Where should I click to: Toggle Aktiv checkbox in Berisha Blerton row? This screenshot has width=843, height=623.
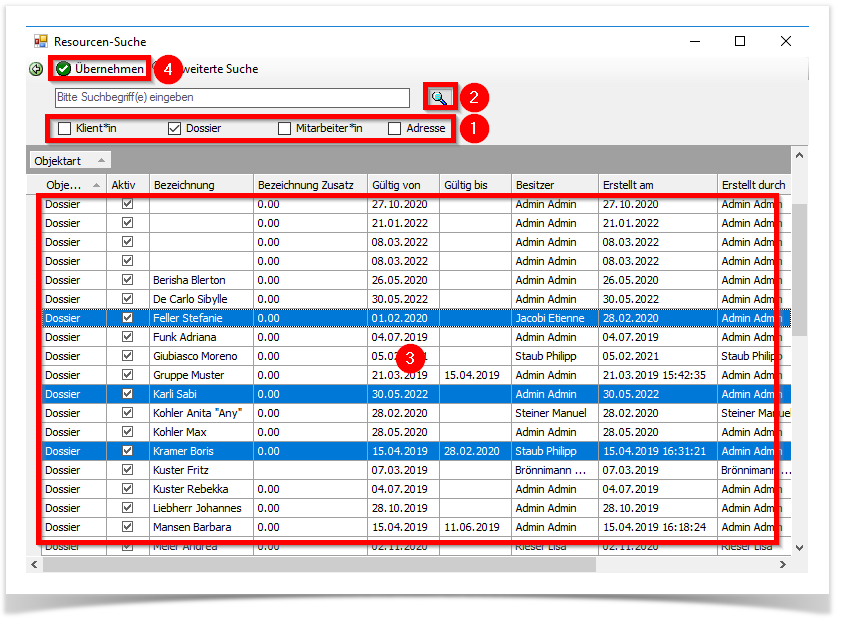pos(127,280)
